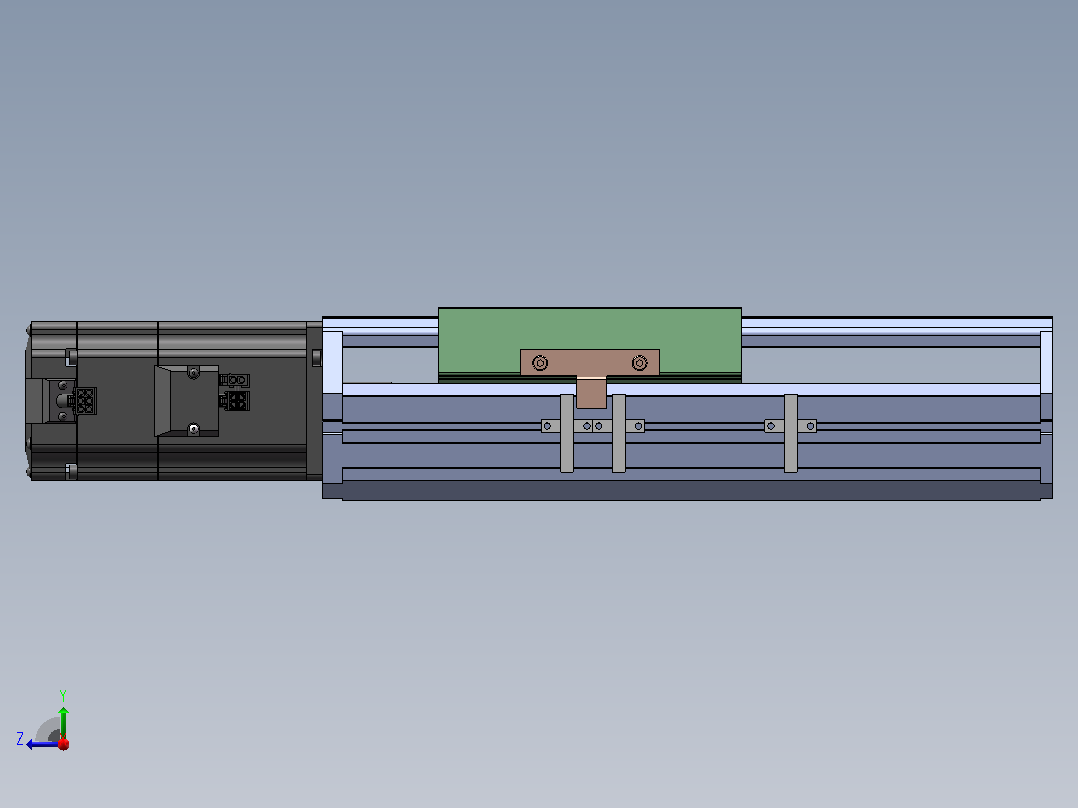Screen dimensions: 1078x808
Task: Pick the right screw on the brown bracket
Action: point(639,362)
